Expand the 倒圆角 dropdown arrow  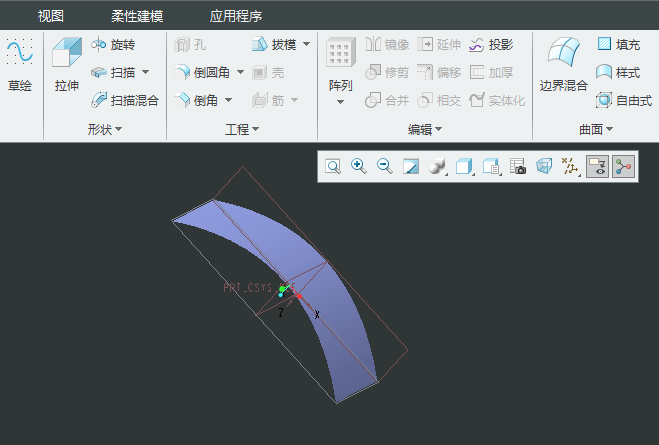[x=240, y=72]
